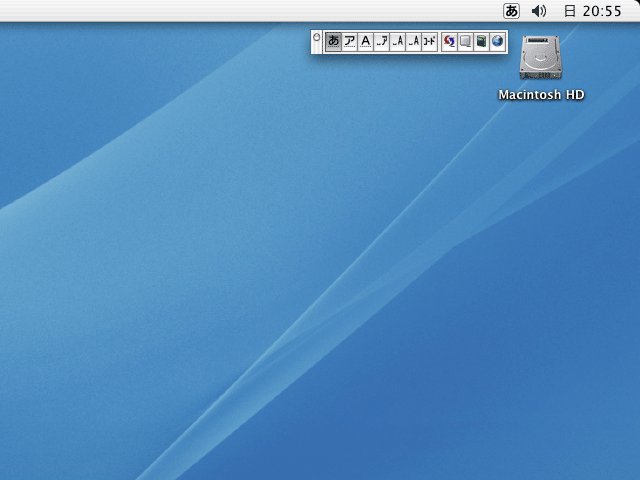Click the input palette's left grip strip
Image resolution: width=640 pixels, height=480 pixels.
pyautogui.click(x=317, y=47)
